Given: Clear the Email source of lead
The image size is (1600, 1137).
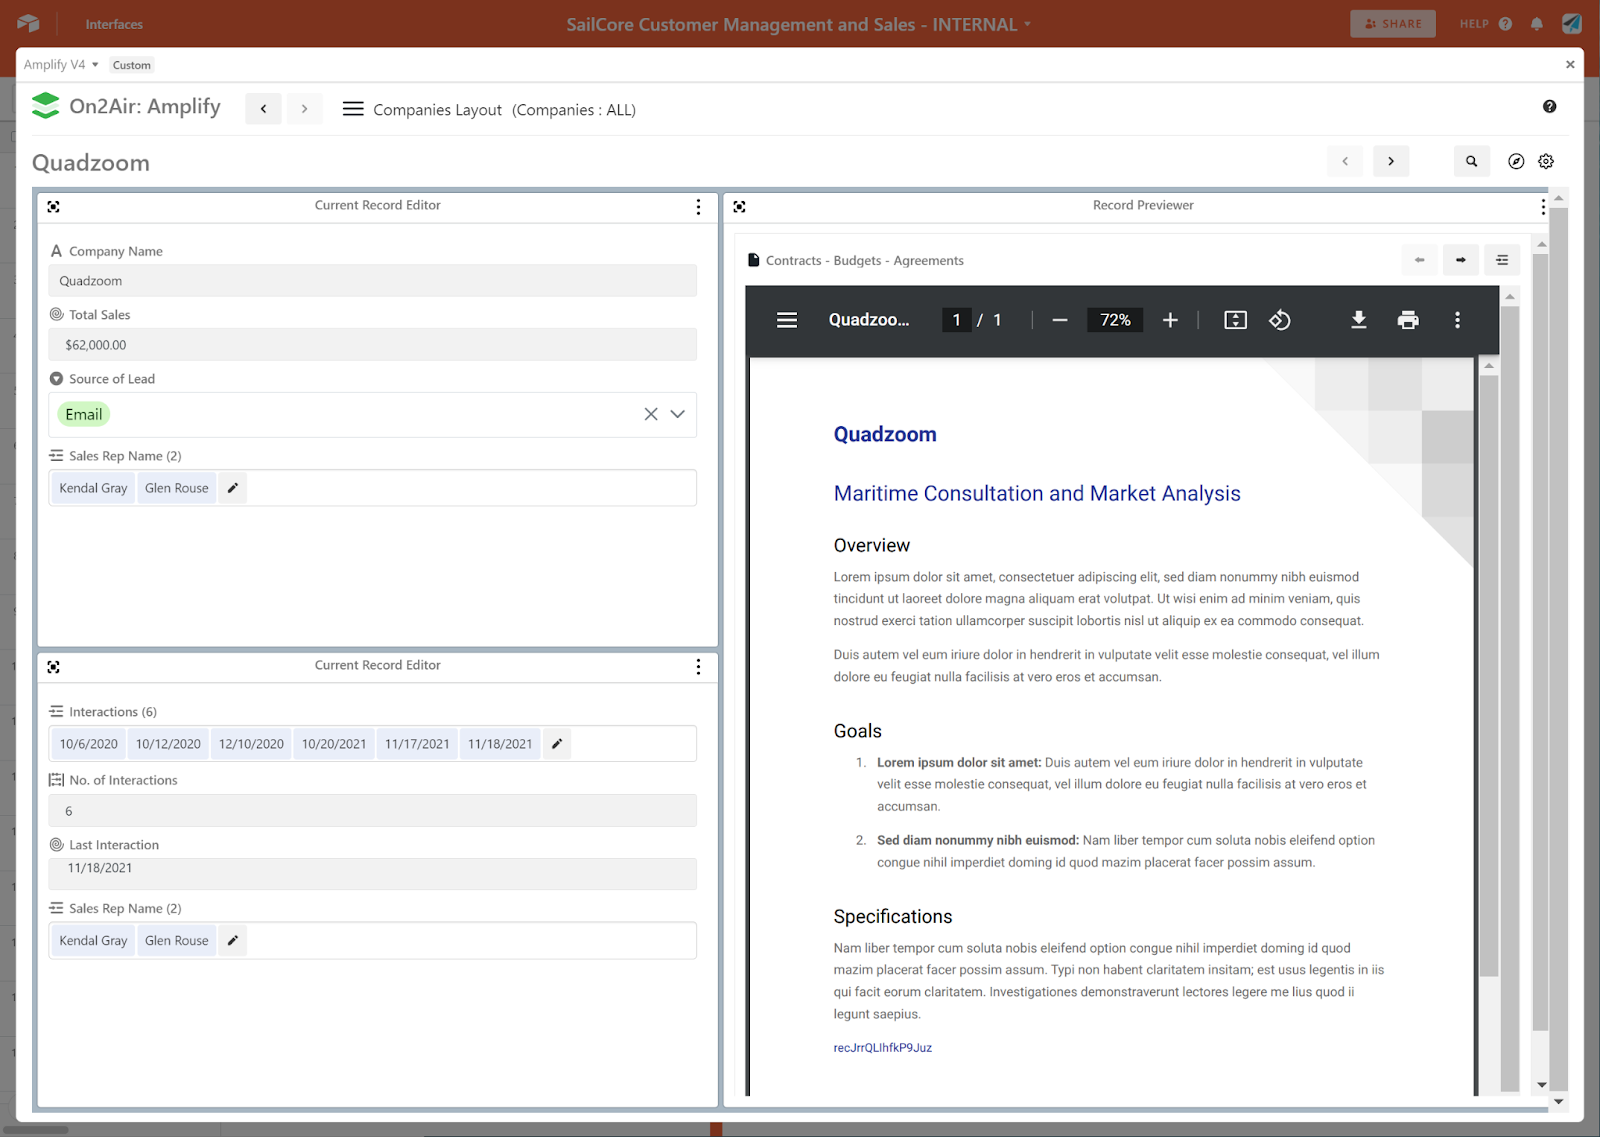Looking at the screenshot, I should 651,414.
